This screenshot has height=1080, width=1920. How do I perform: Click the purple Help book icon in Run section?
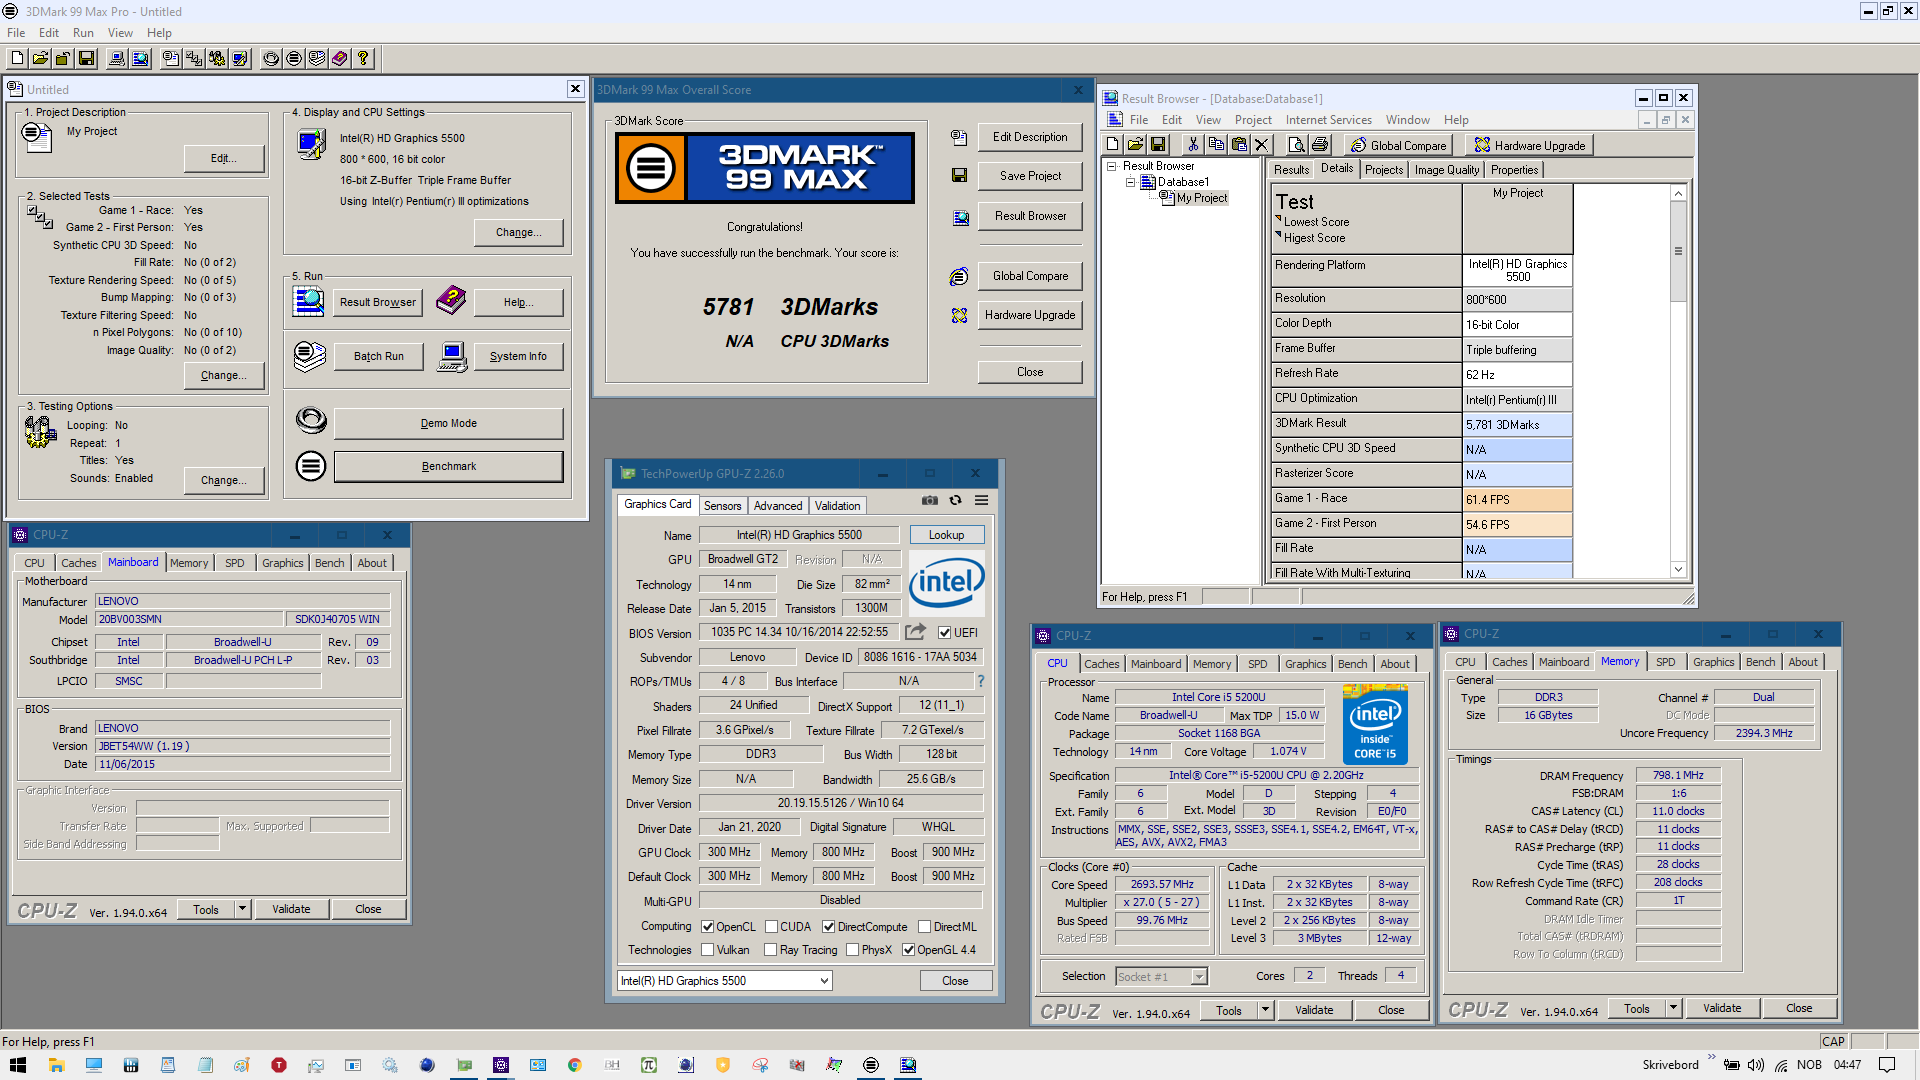point(451,299)
